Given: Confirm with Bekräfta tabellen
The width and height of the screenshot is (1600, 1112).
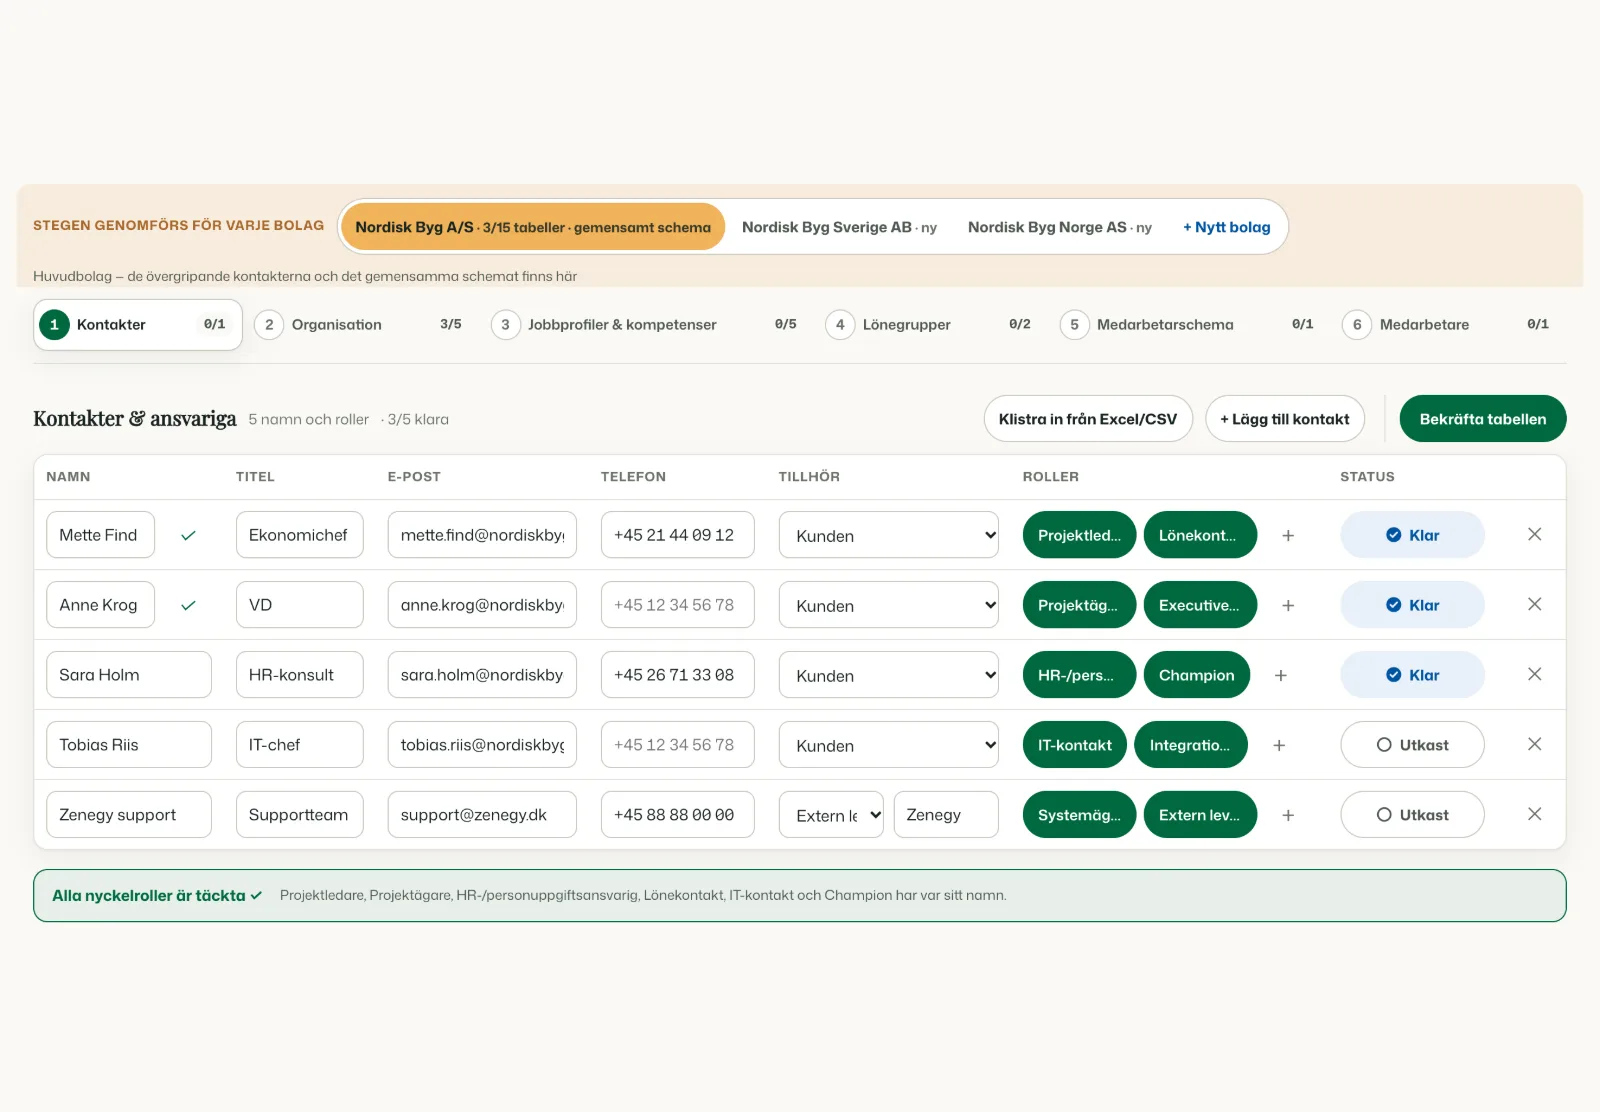Looking at the screenshot, I should pos(1483,419).
